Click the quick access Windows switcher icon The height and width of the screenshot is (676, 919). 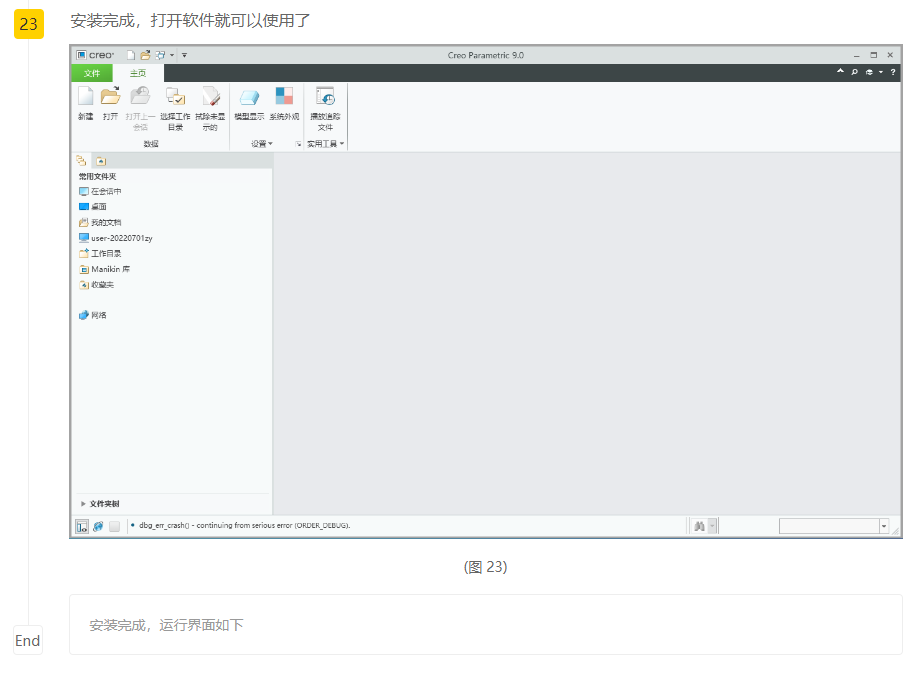tap(160, 55)
